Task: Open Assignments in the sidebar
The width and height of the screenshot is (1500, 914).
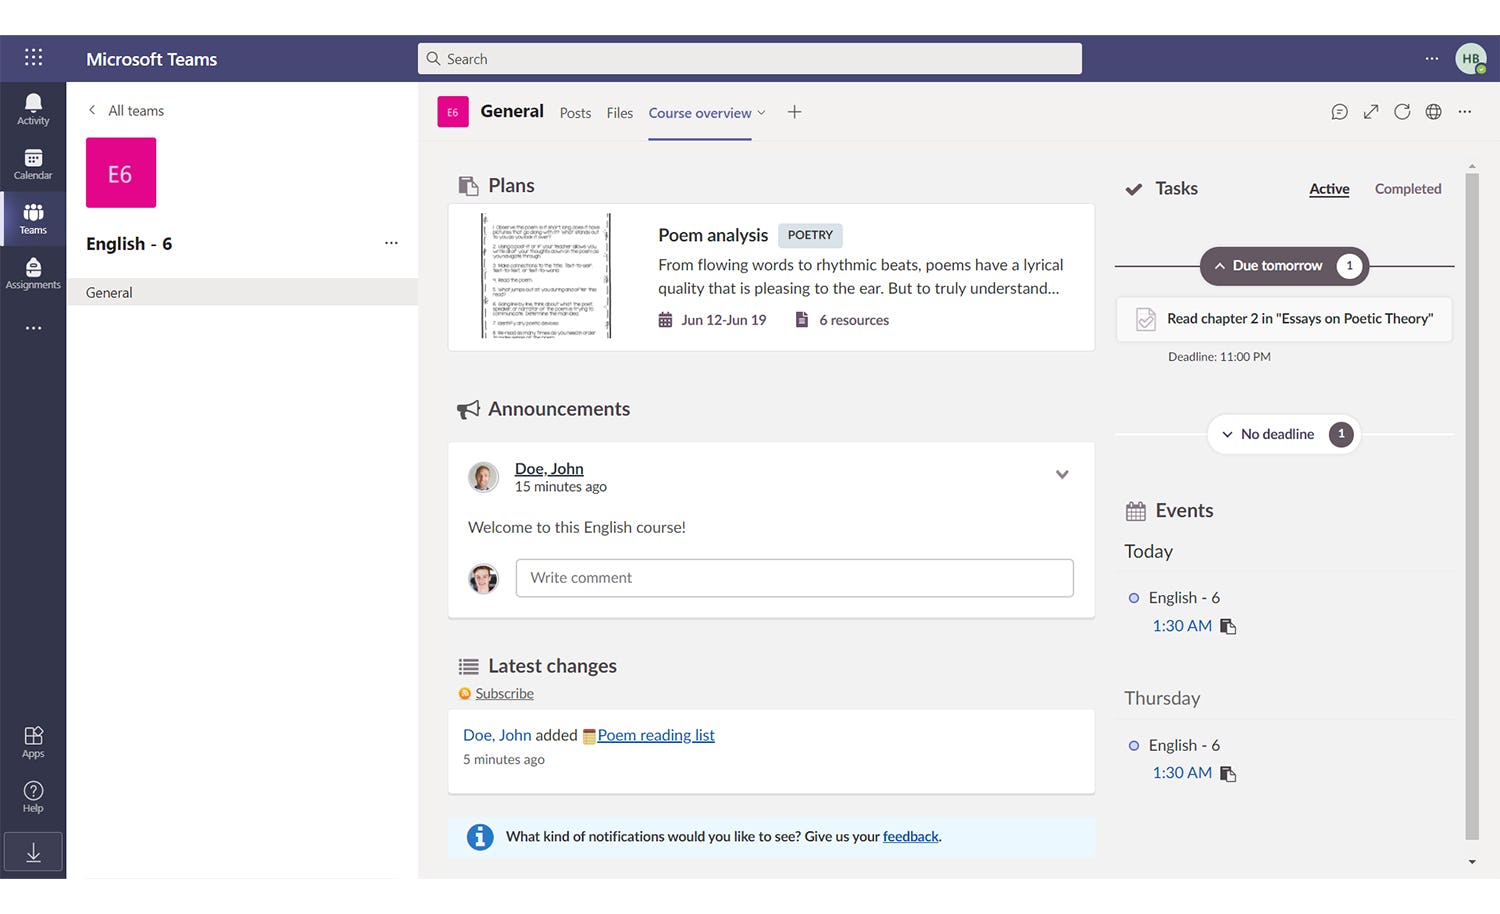Action: (33, 274)
